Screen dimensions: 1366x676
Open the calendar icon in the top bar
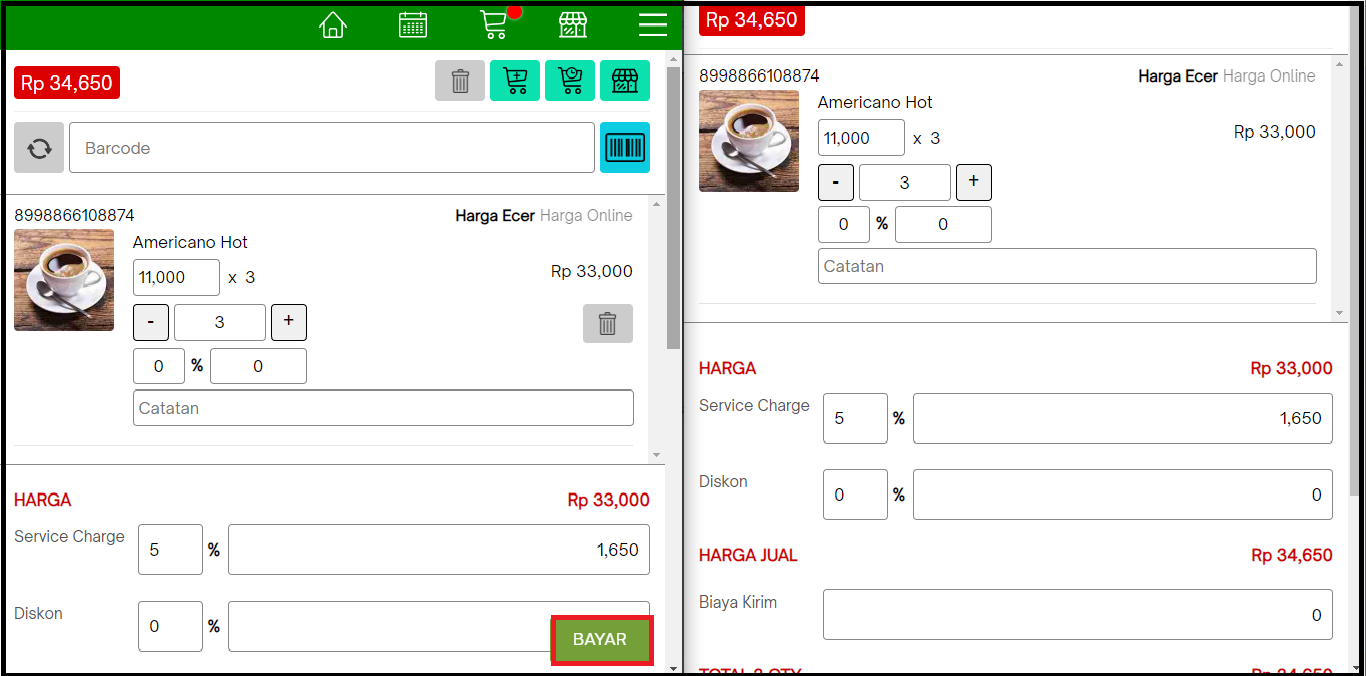click(413, 24)
